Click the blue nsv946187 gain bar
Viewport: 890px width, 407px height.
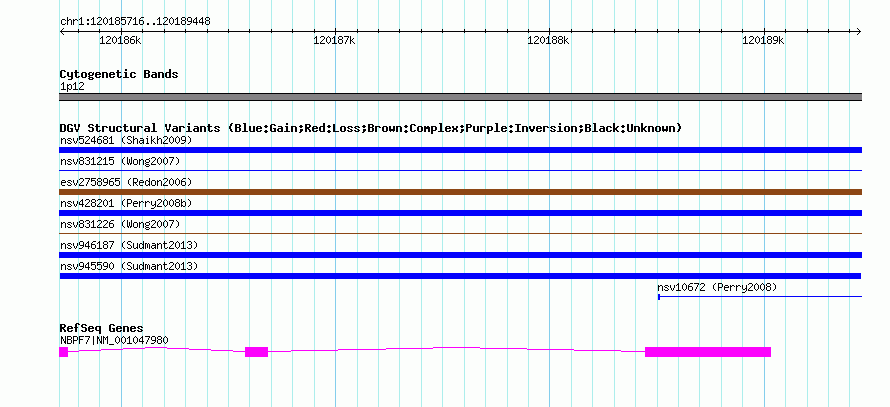[x=460, y=255]
